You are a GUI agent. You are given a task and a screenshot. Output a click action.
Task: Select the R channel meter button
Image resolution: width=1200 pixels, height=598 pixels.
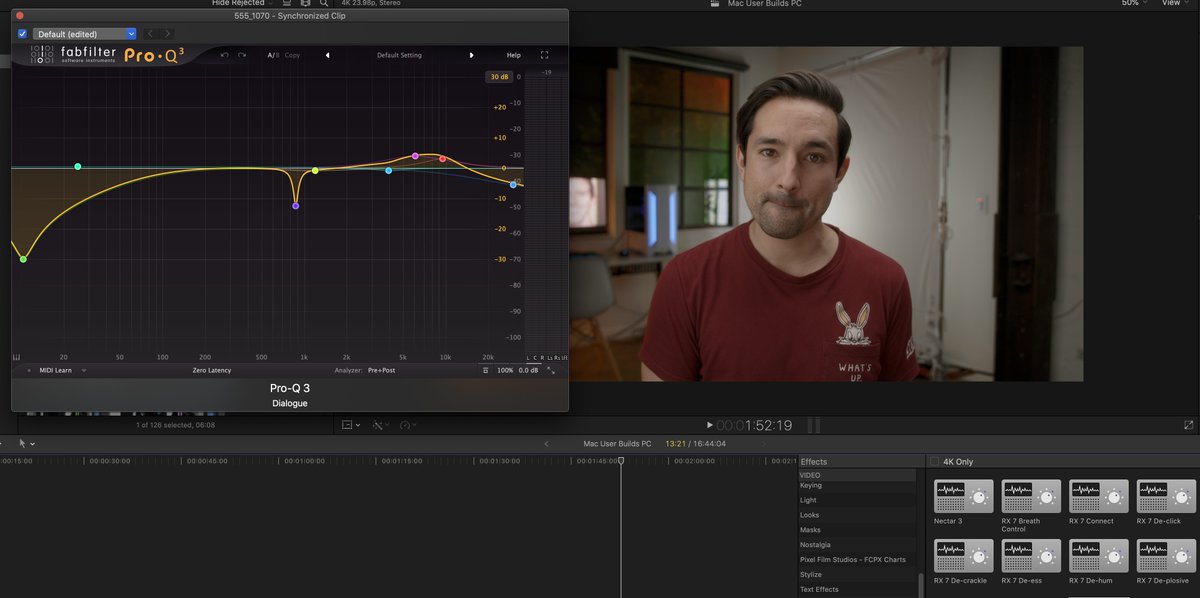coord(543,357)
